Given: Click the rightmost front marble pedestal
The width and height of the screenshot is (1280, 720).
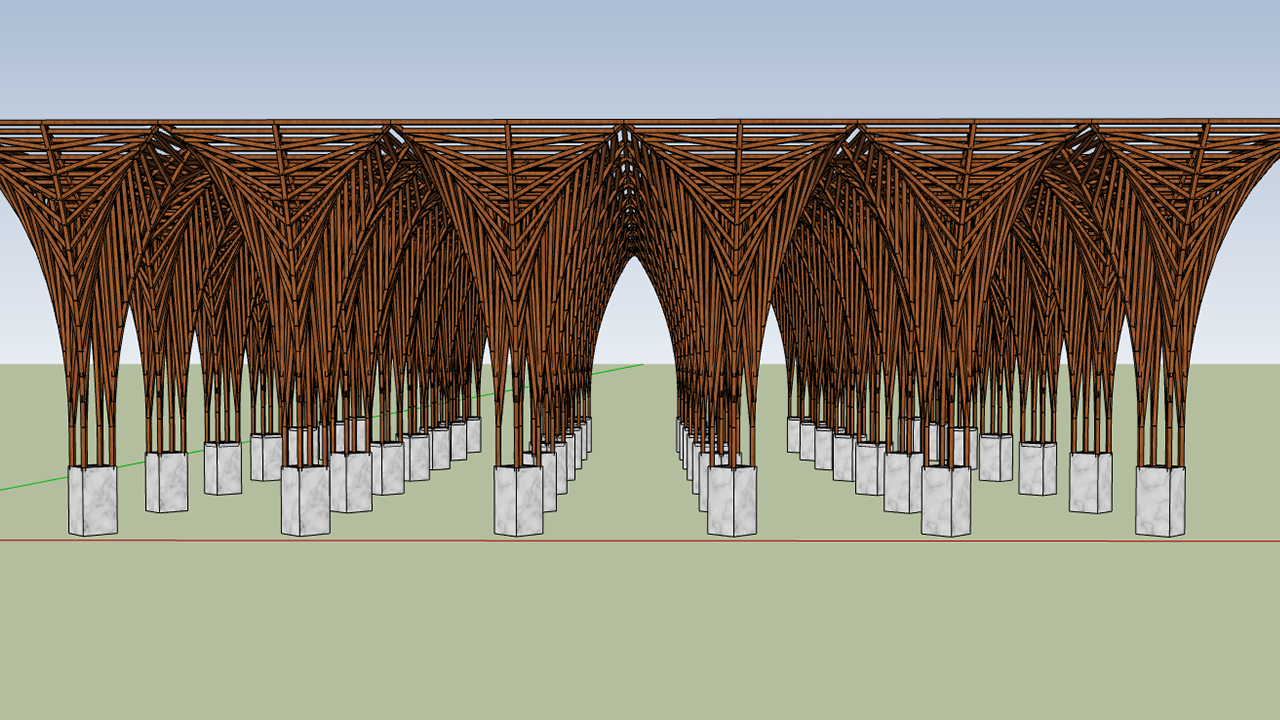Looking at the screenshot, I should pyautogui.click(x=1160, y=501).
